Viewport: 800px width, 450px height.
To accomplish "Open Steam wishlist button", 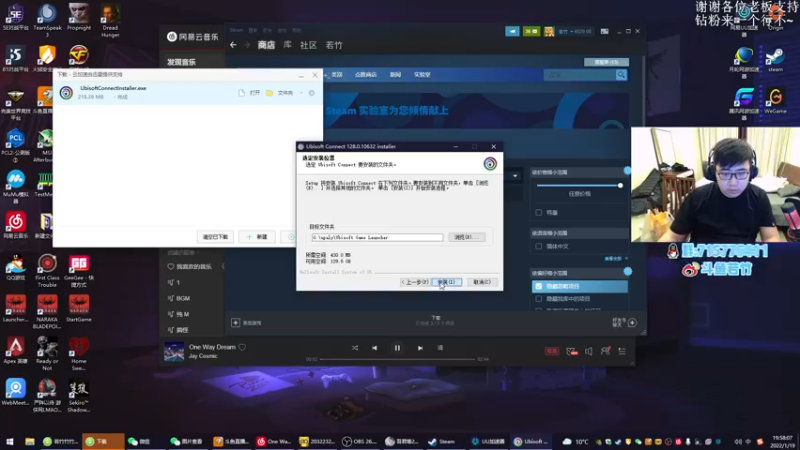I will [607, 62].
